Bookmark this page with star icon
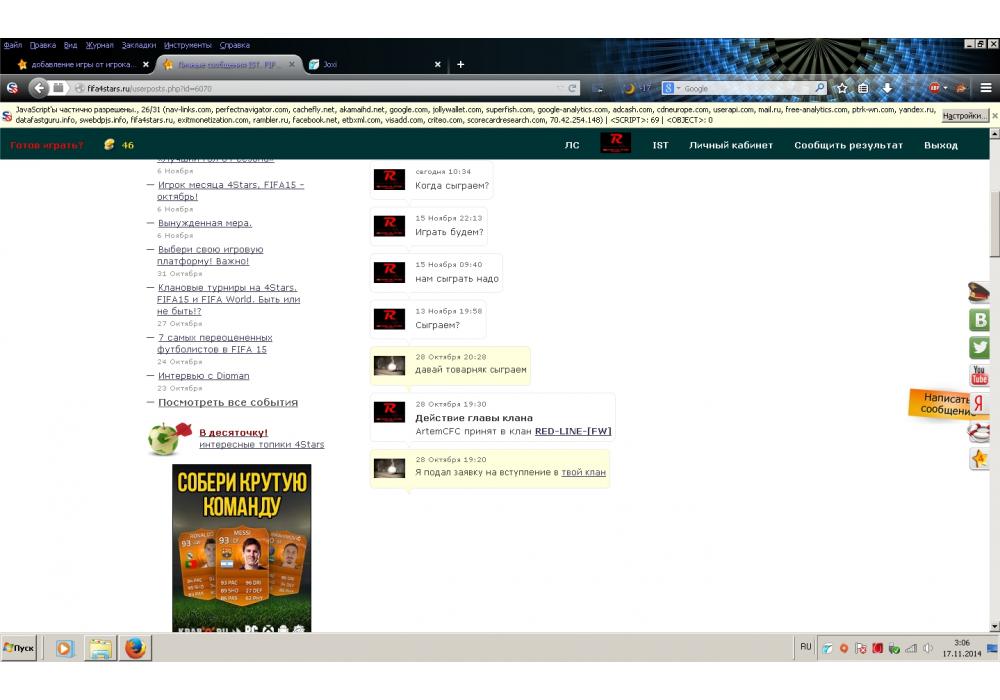Viewport: 1000px width, 700px height. (x=842, y=88)
